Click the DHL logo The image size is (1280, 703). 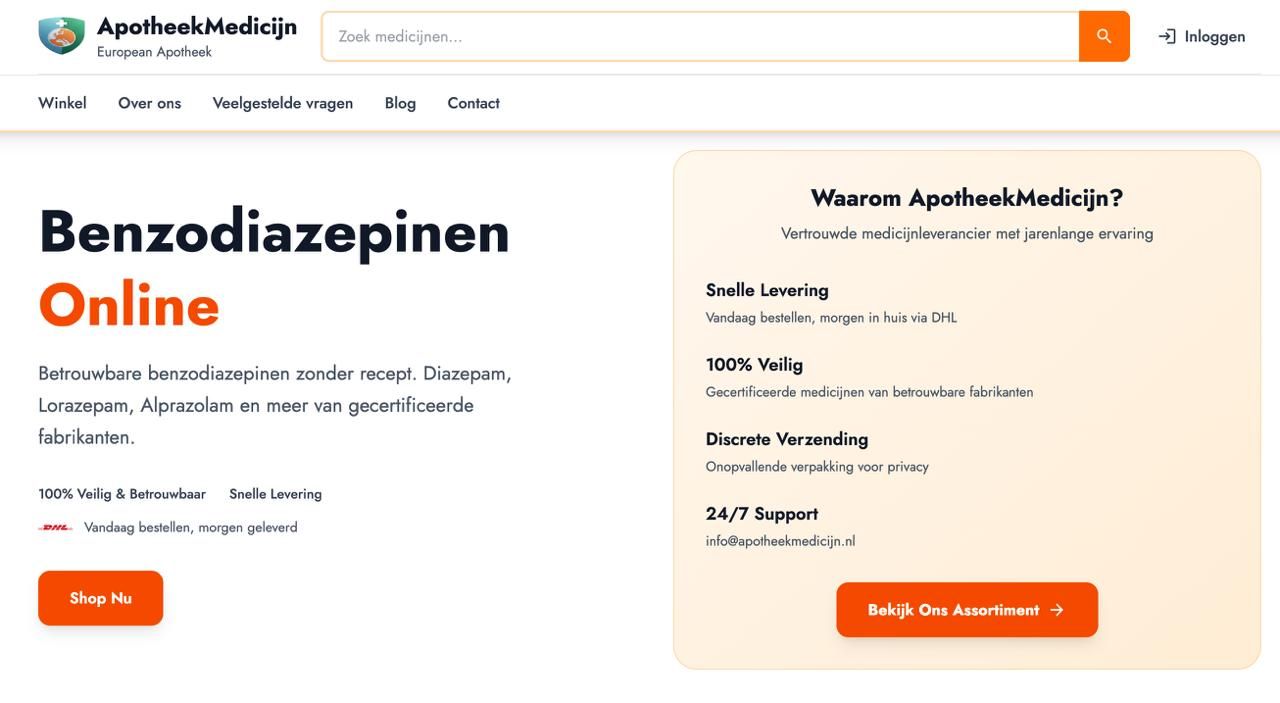coord(55,528)
